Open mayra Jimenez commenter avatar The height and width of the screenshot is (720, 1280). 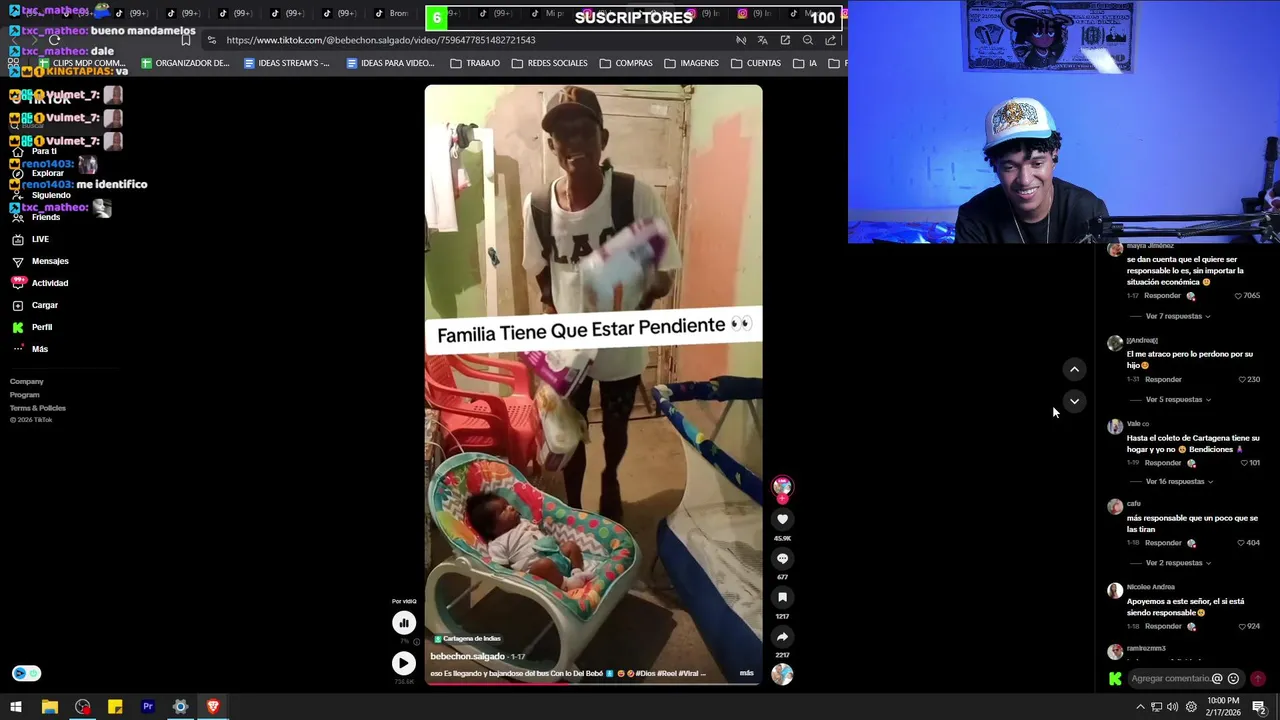click(1115, 249)
